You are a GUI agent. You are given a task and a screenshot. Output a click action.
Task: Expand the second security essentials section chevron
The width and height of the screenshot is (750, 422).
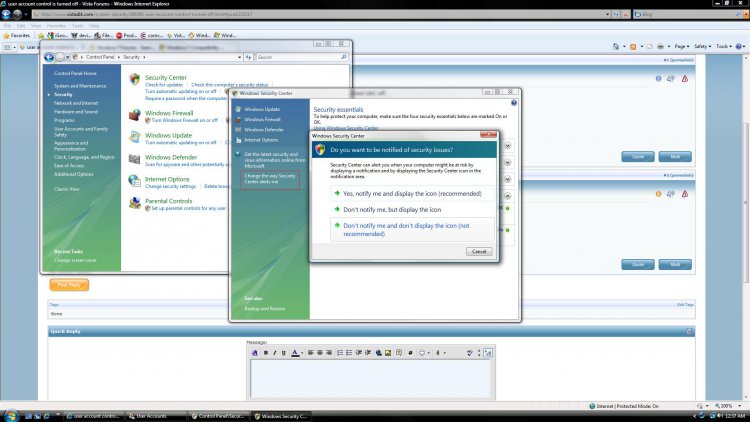(507, 162)
